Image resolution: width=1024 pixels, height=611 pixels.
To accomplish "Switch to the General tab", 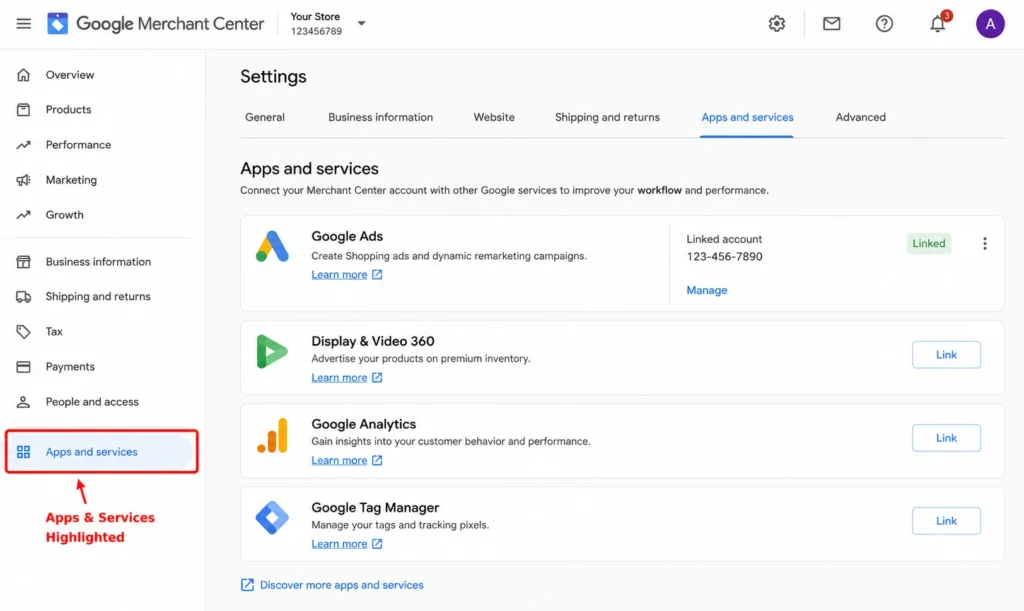I will 264,118.
